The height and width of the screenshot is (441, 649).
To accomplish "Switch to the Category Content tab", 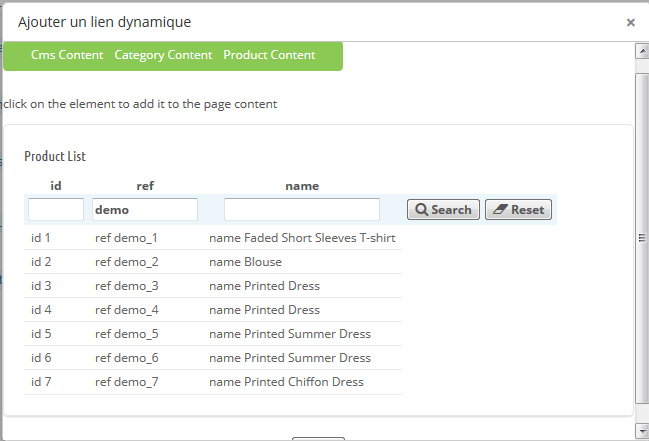I will 163,55.
